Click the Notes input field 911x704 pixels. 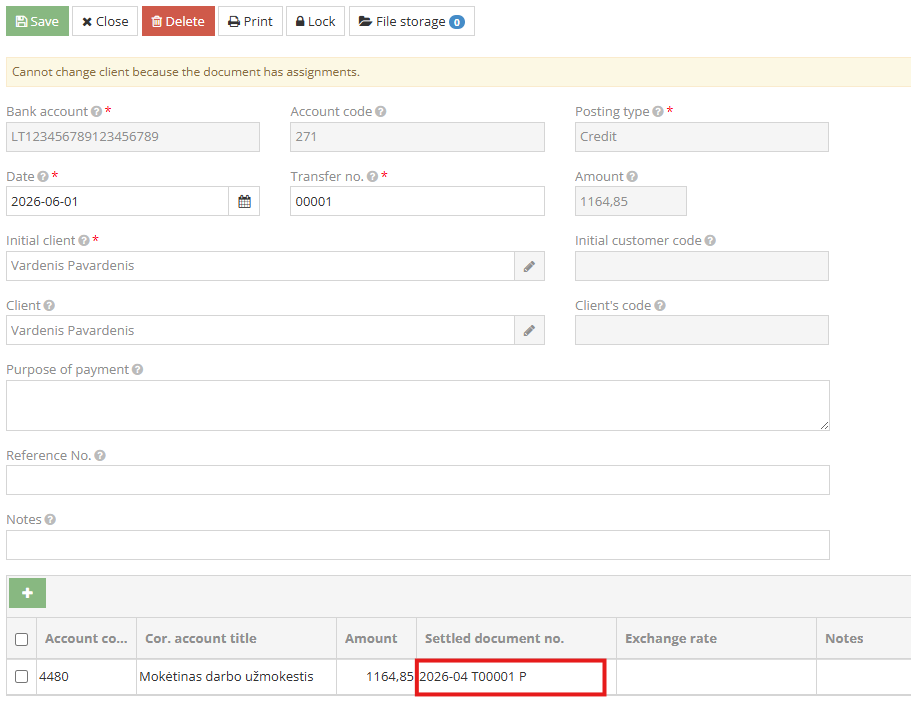[418, 545]
